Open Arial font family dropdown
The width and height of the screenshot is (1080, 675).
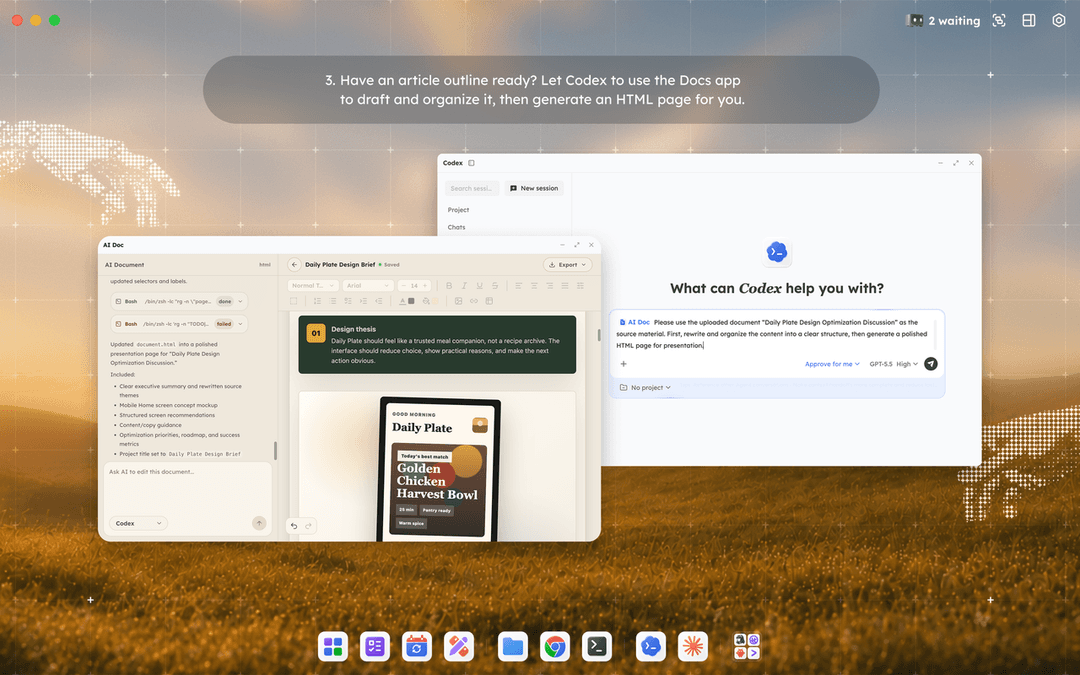(368, 285)
